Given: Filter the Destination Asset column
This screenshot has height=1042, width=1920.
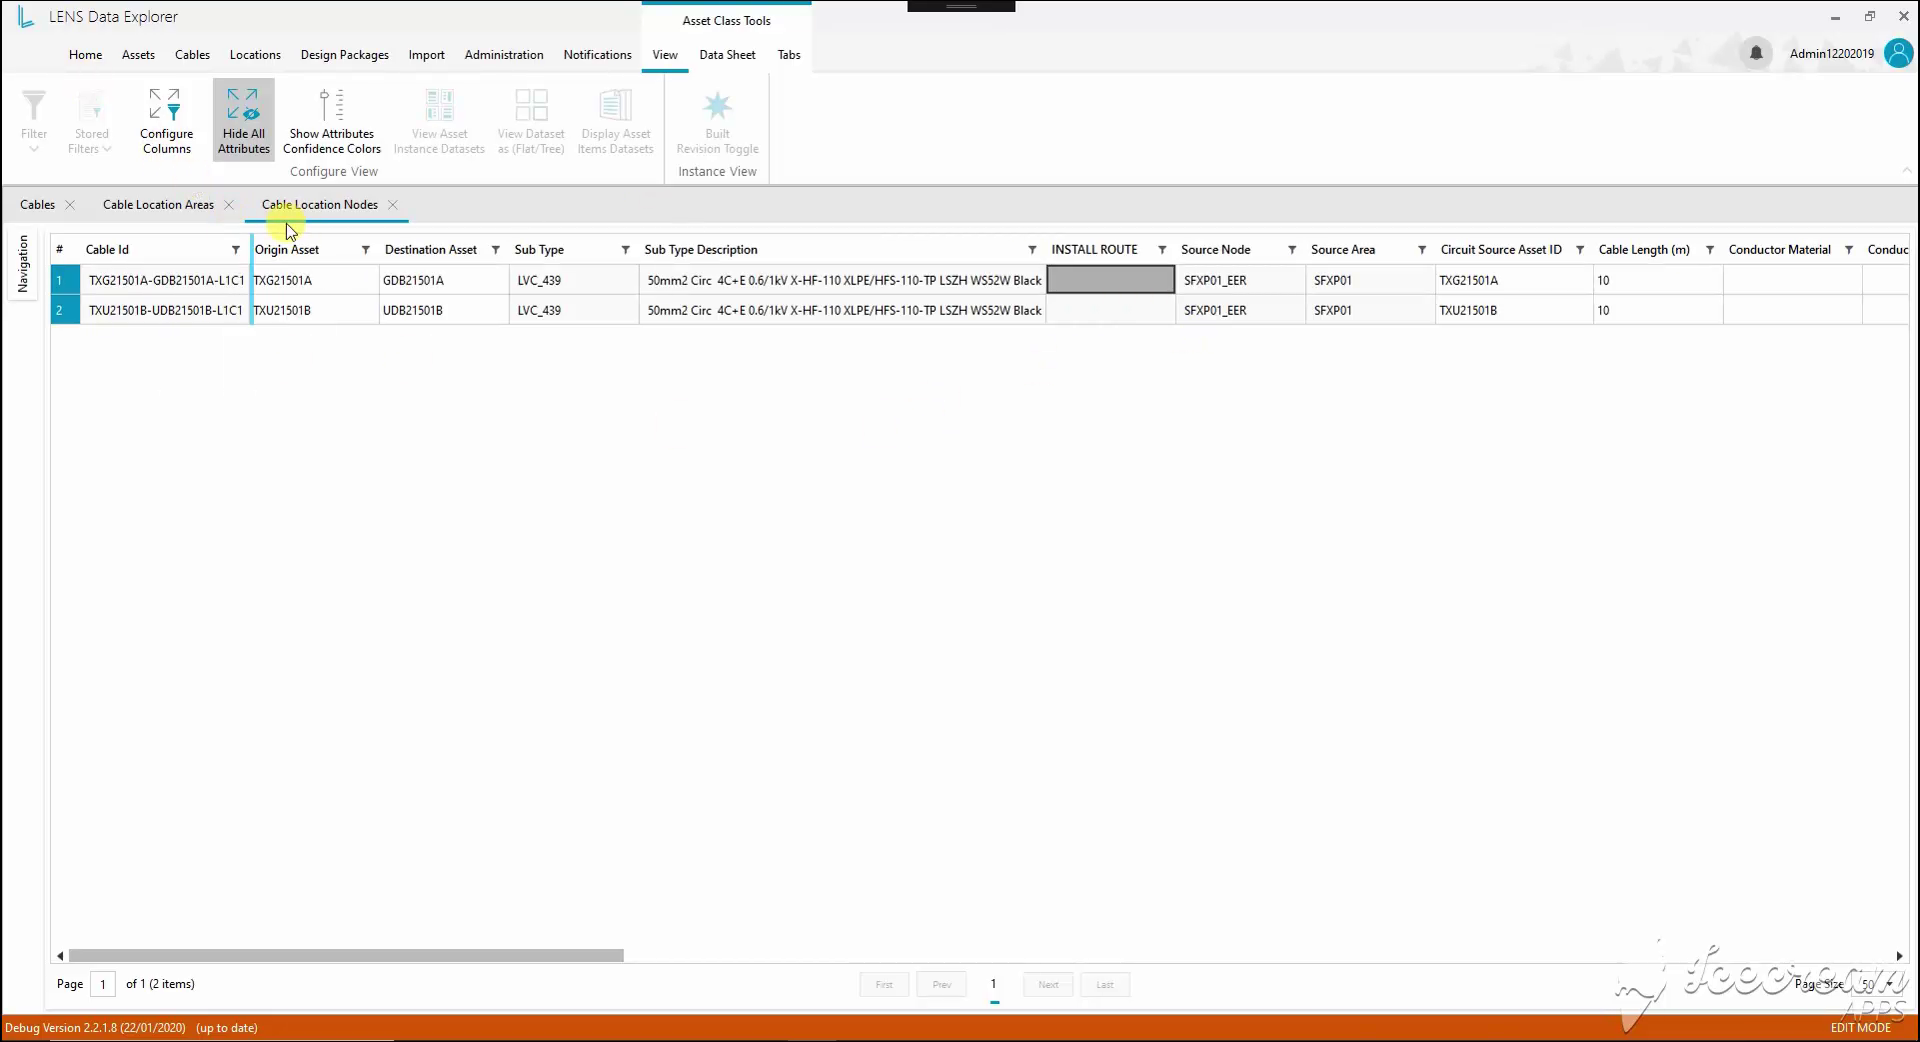Looking at the screenshot, I should pyautogui.click(x=495, y=250).
